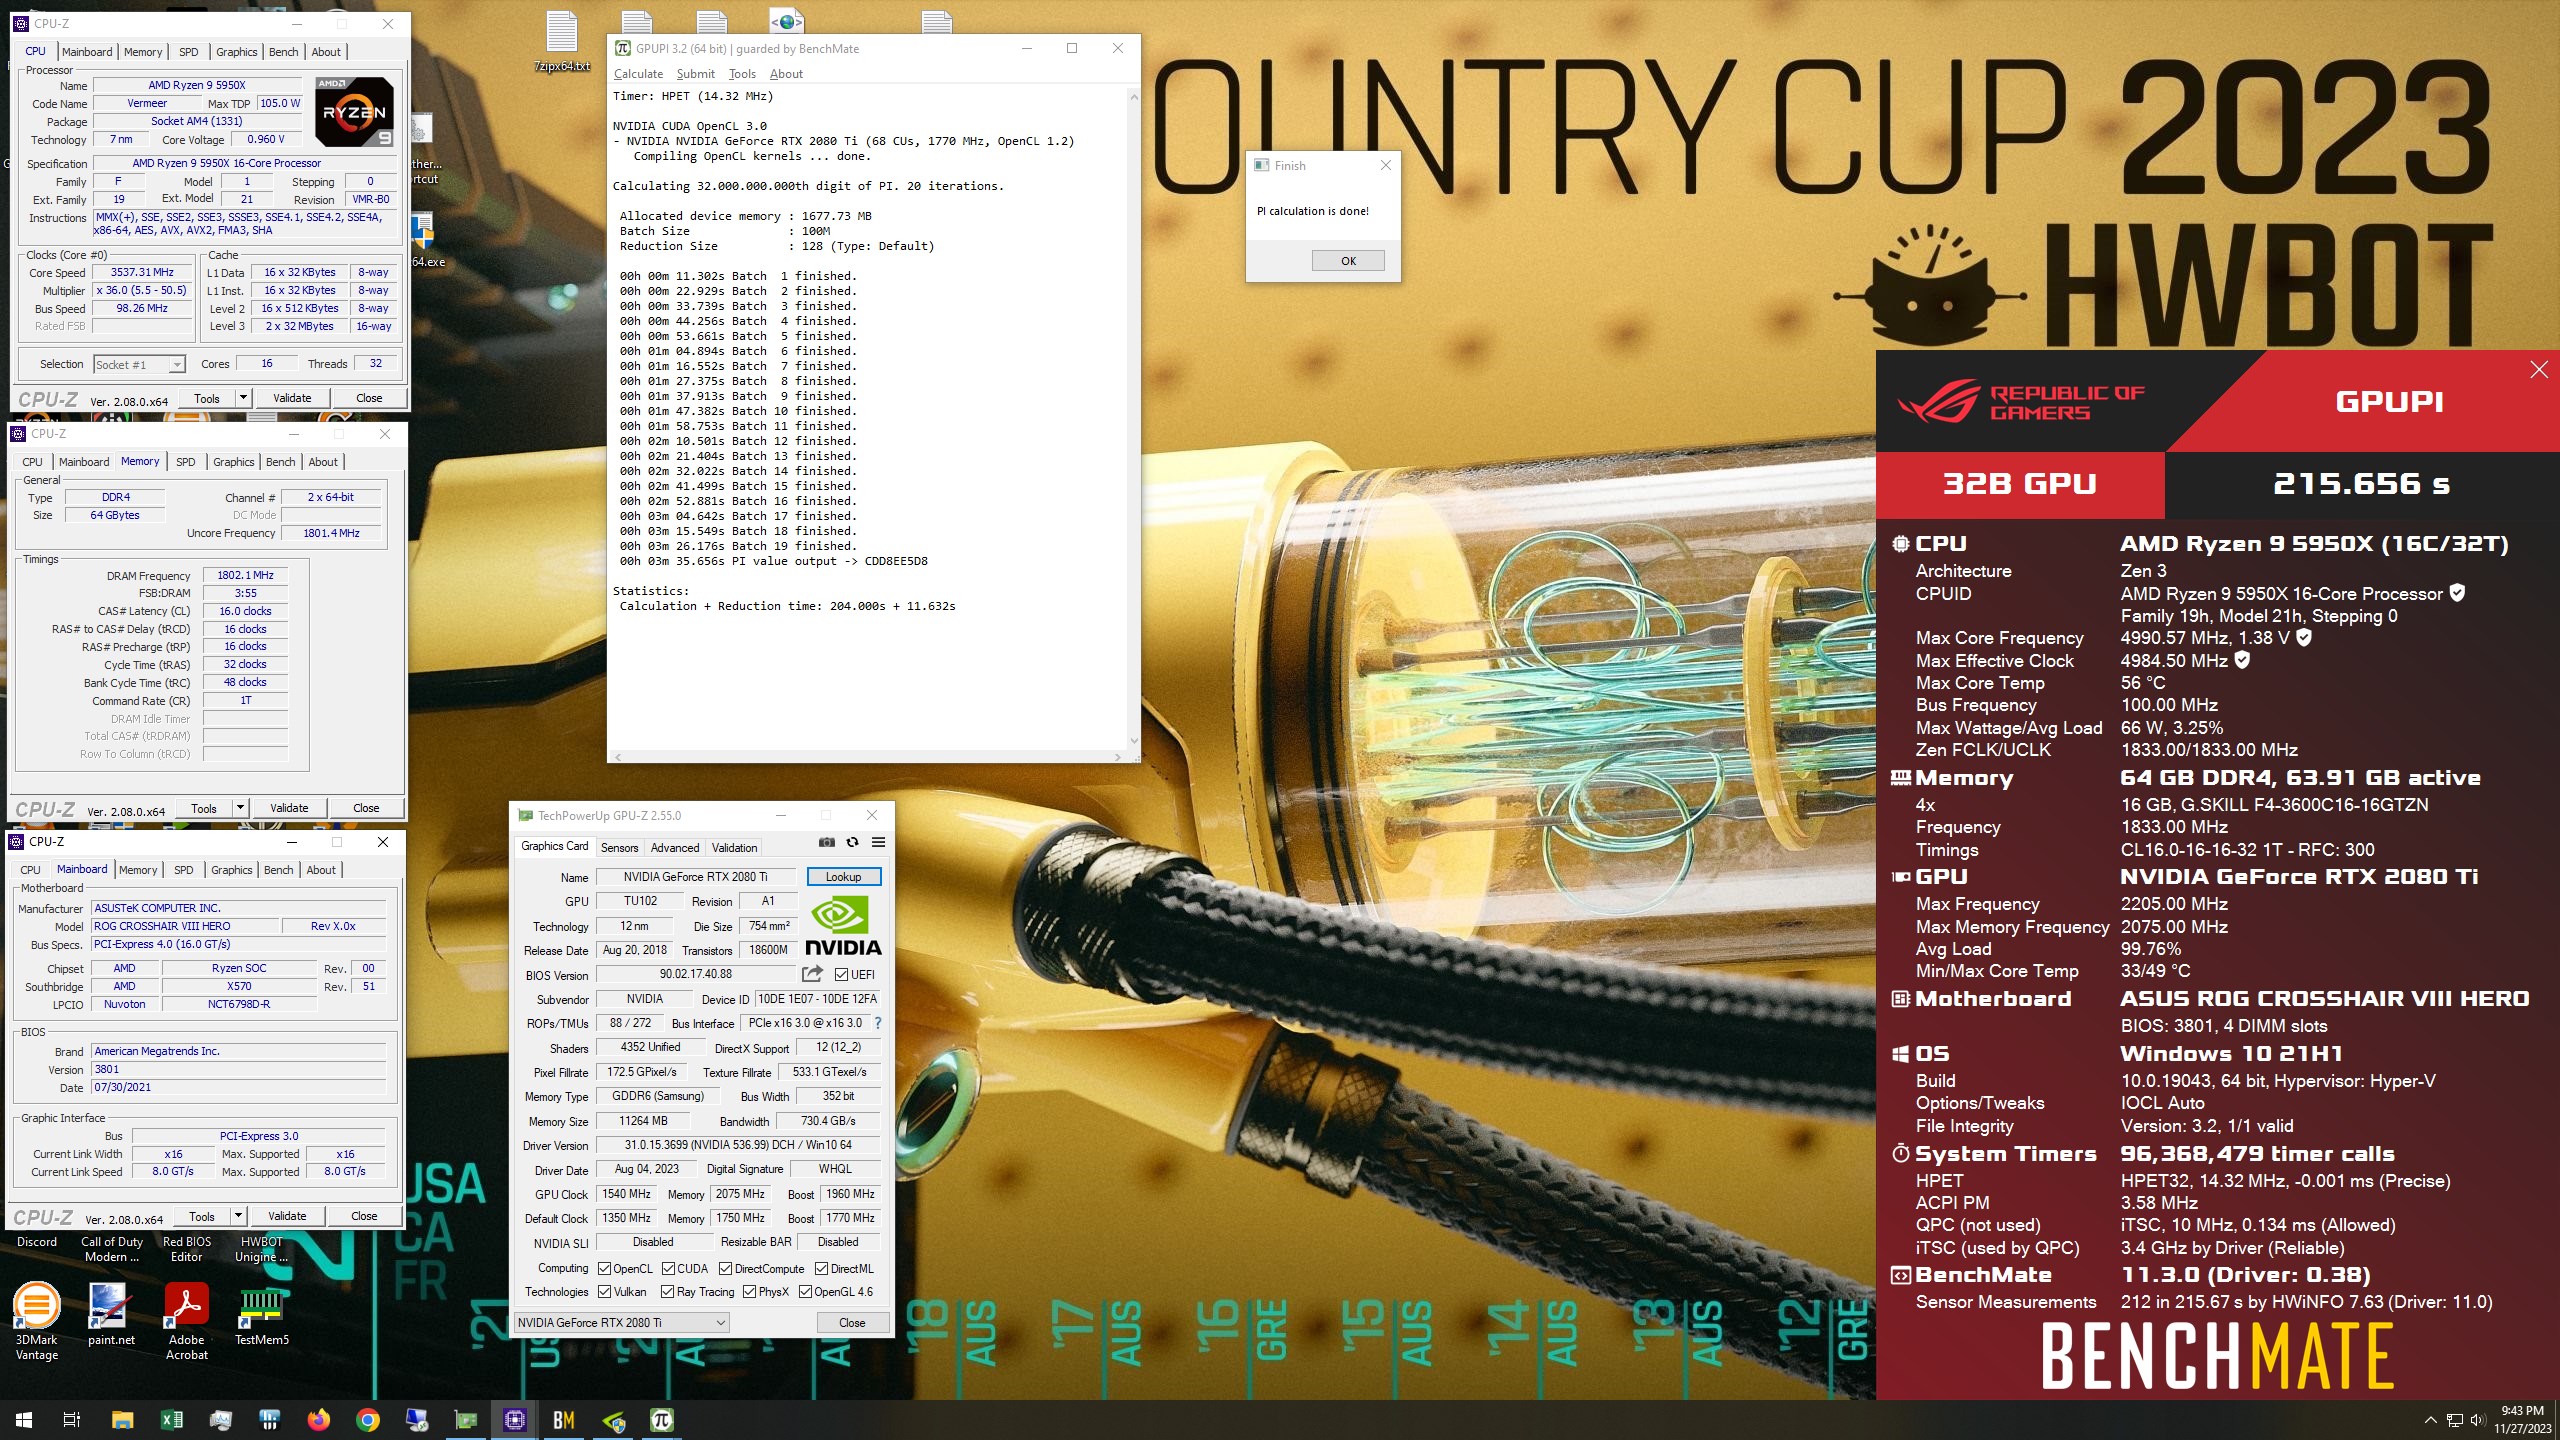Open the GPU selection dropdown in GPU-Z
This screenshot has height=1440, width=2560.
point(621,1322)
